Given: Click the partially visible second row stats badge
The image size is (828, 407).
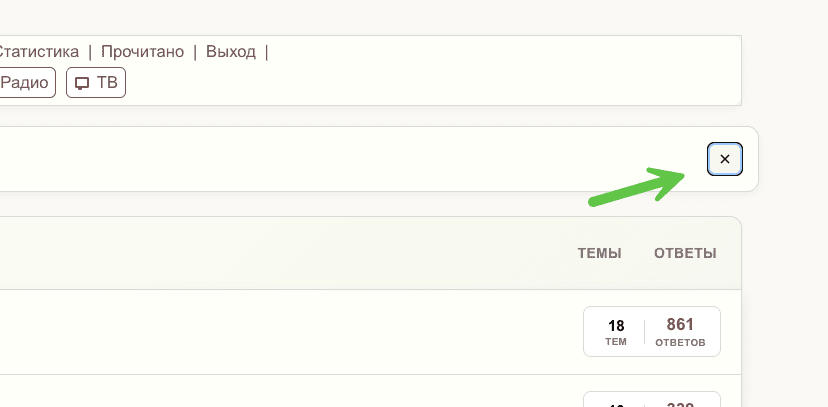Looking at the screenshot, I should [x=652, y=399].
